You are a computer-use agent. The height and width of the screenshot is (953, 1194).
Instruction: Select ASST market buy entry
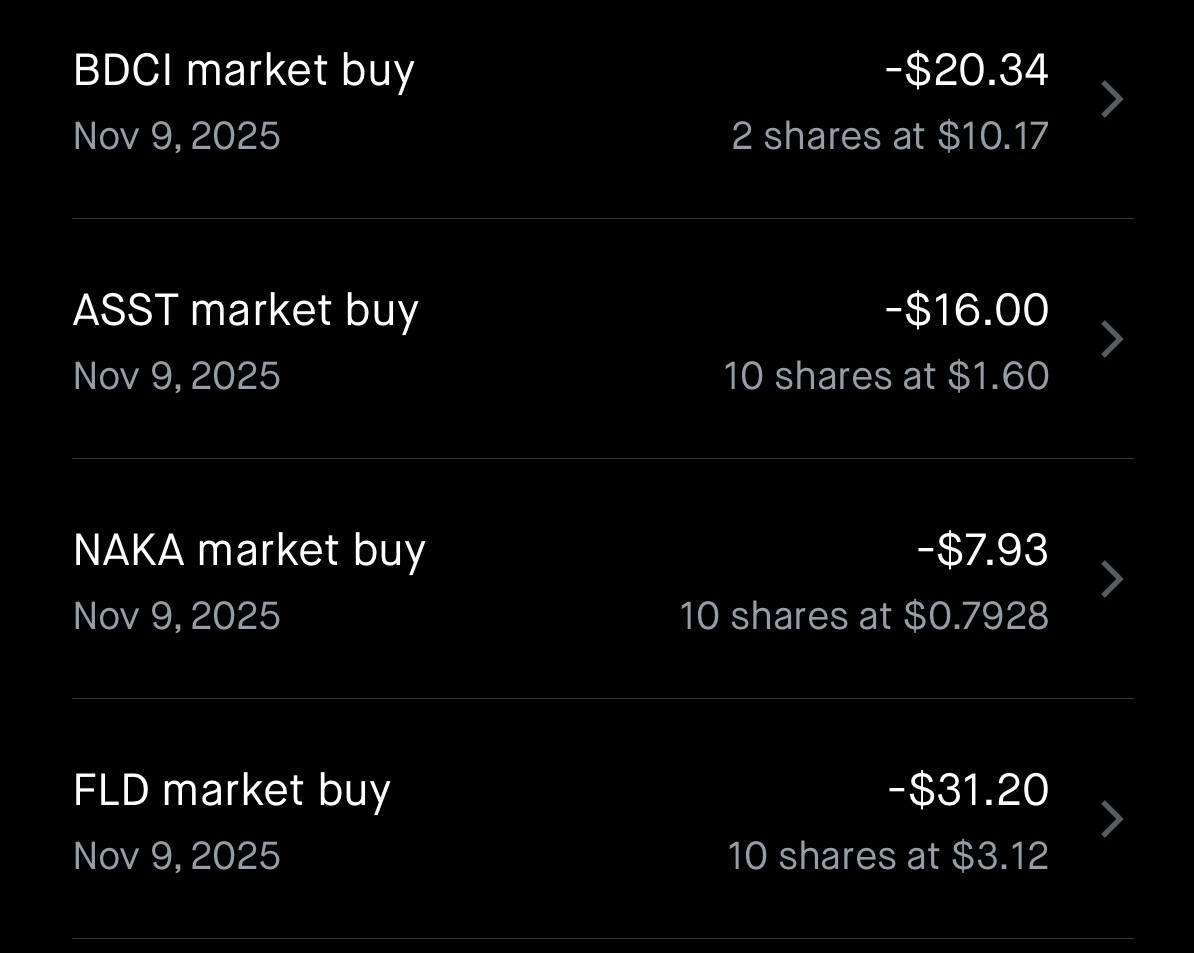246,312
